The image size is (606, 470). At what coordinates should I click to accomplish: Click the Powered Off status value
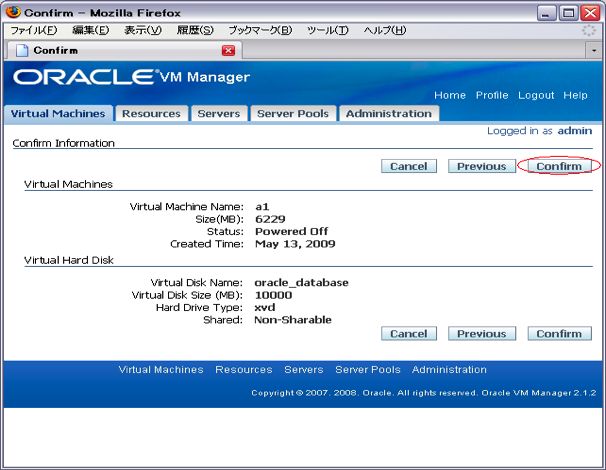(291, 232)
